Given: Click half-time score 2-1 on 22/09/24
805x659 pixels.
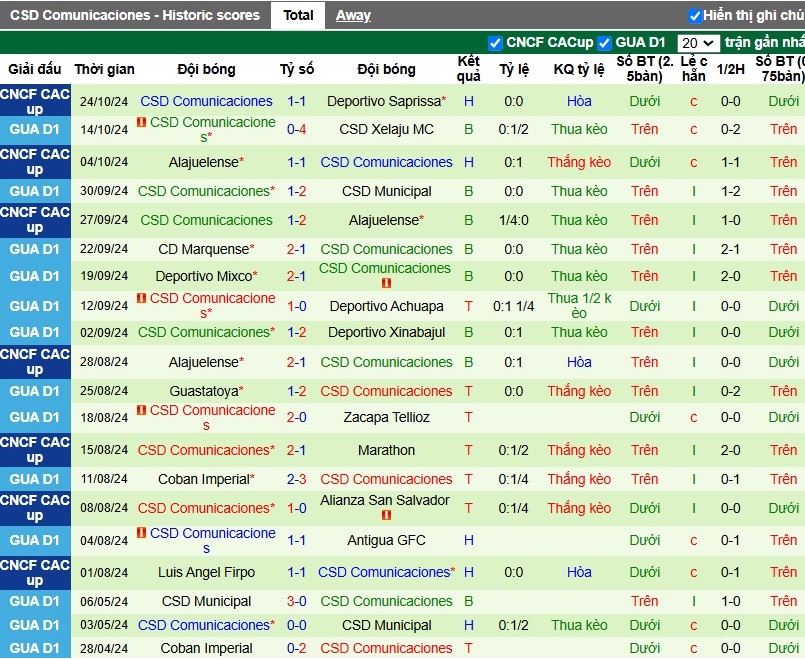Looking at the screenshot, I should pyautogui.click(x=730, y=249).
